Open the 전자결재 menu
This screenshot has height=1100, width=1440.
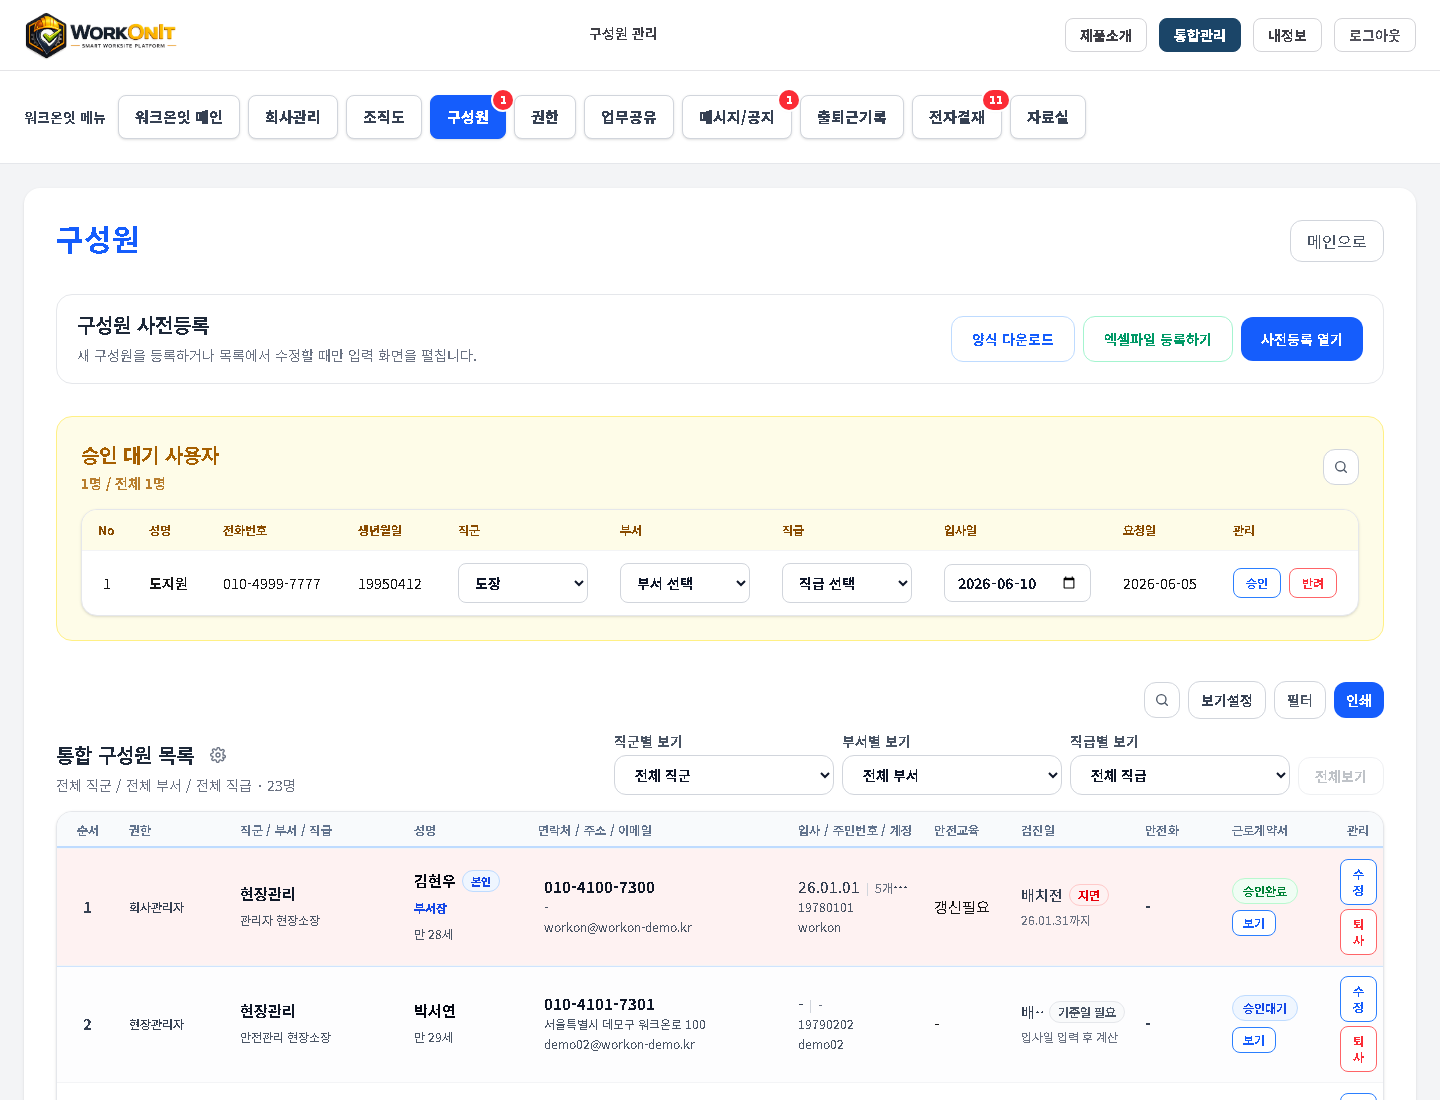click(x=957, y=117)
